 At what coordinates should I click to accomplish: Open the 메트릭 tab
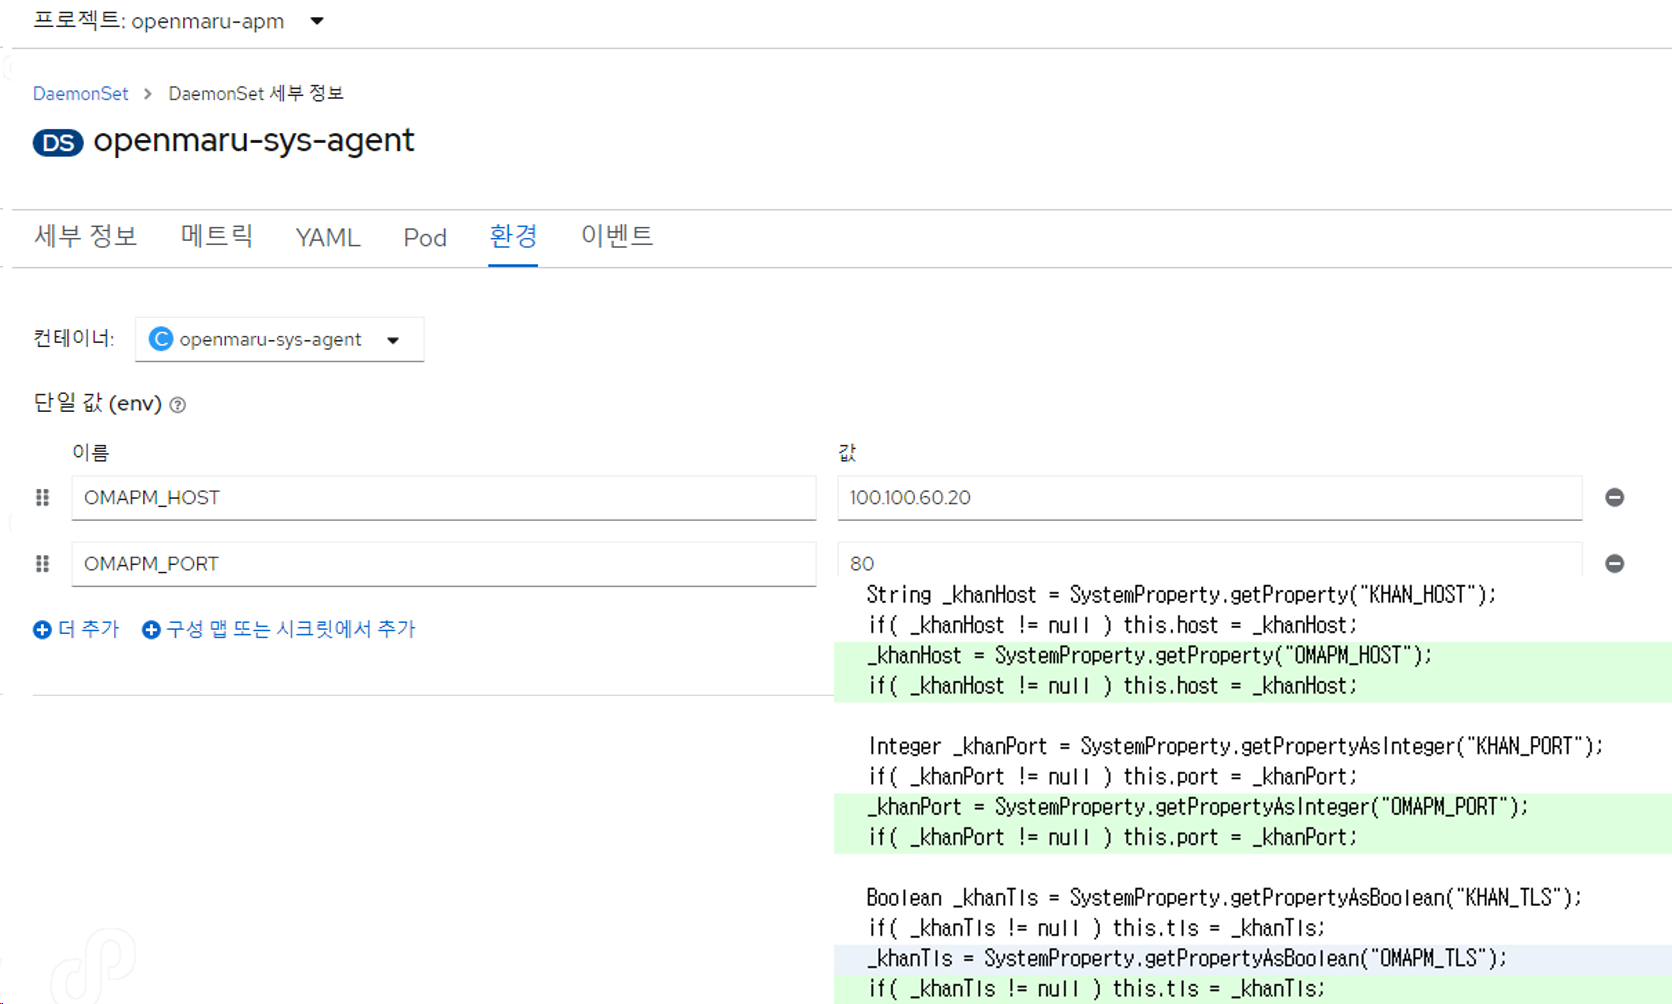[x=216, y=237]
